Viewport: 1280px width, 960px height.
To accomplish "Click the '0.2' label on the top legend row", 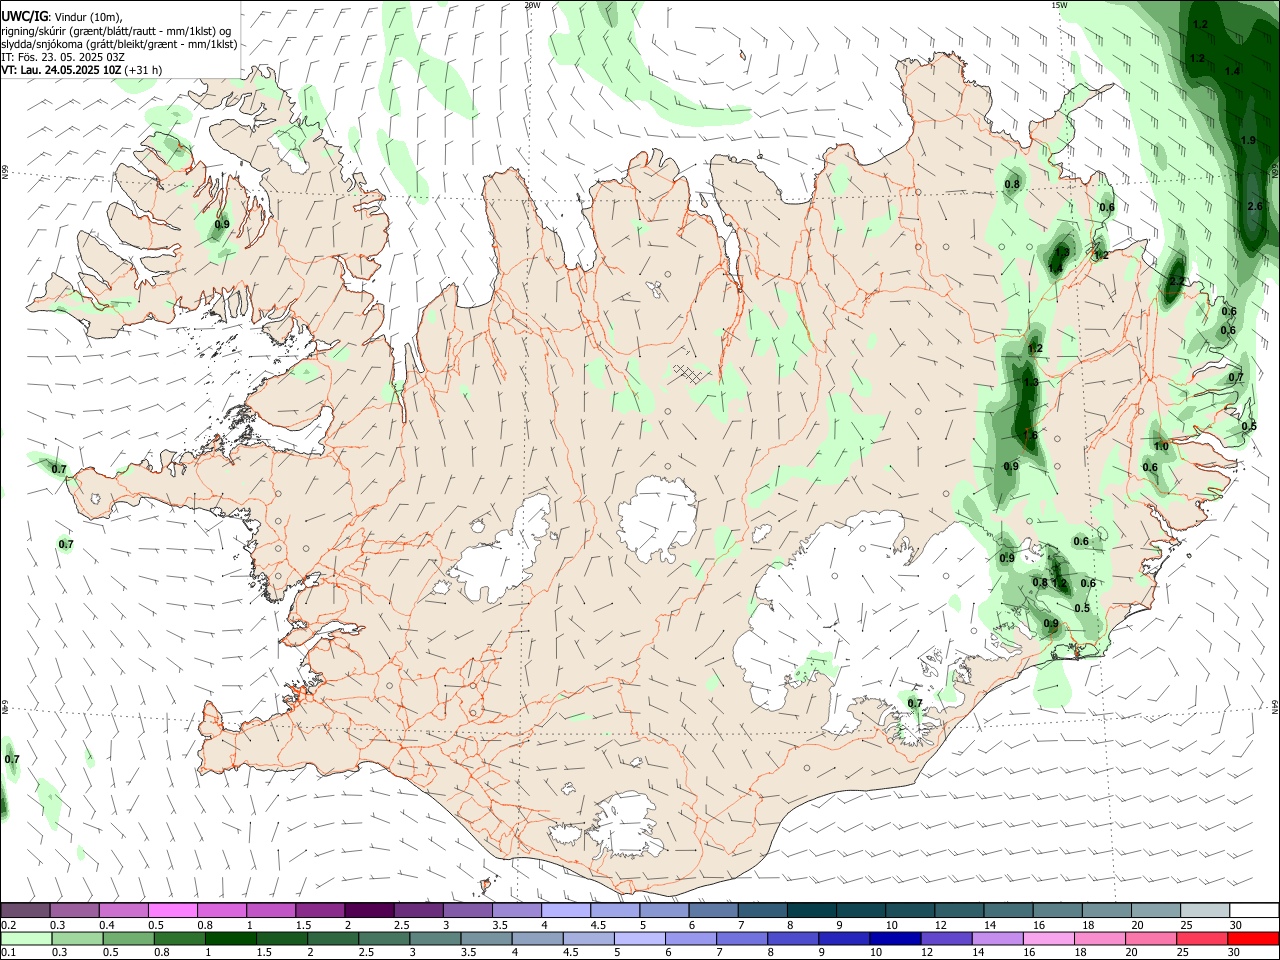I will click(x=8, y=925).
